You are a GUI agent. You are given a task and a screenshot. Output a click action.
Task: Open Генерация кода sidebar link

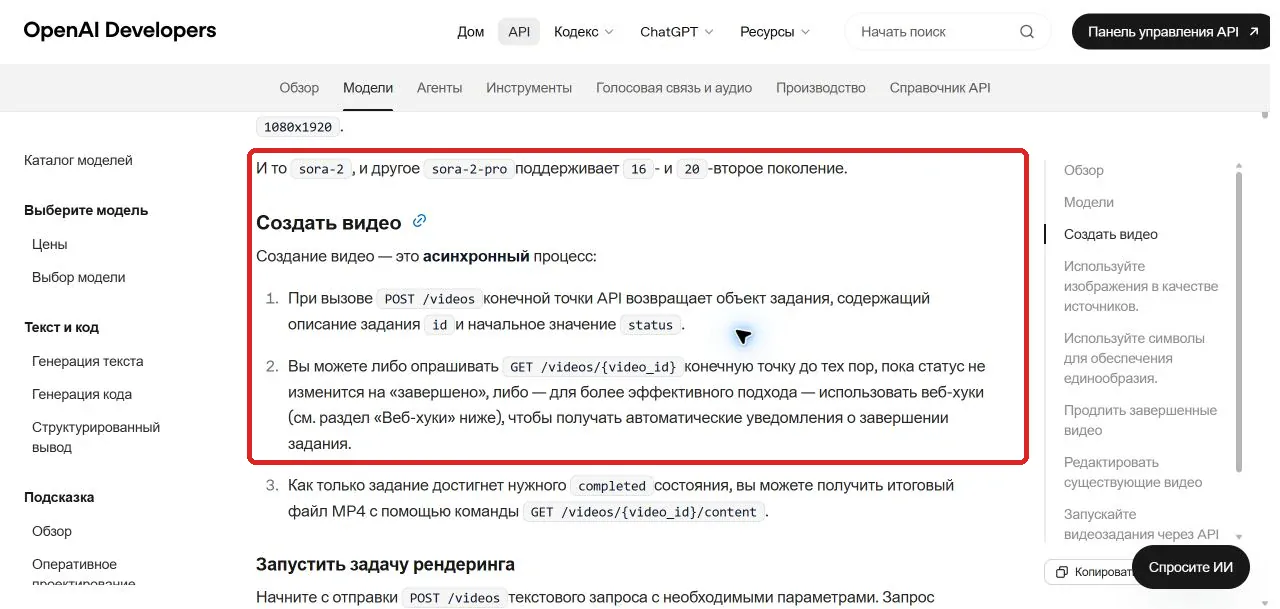pos(82,394)
